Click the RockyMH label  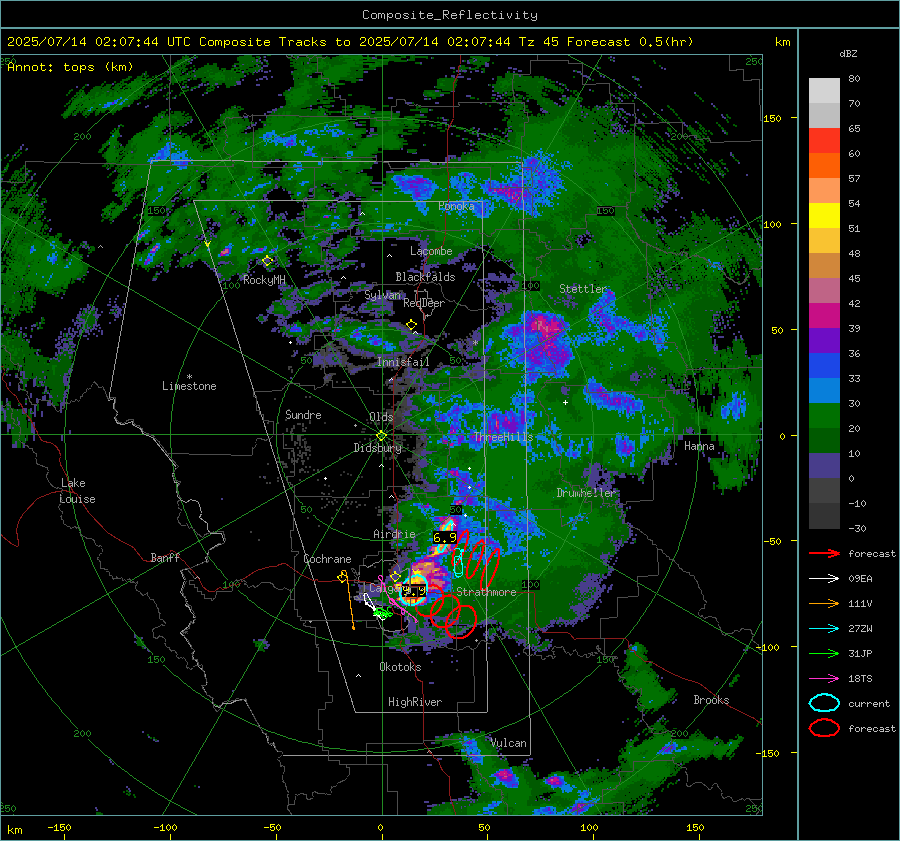click(x=264, y=280)
